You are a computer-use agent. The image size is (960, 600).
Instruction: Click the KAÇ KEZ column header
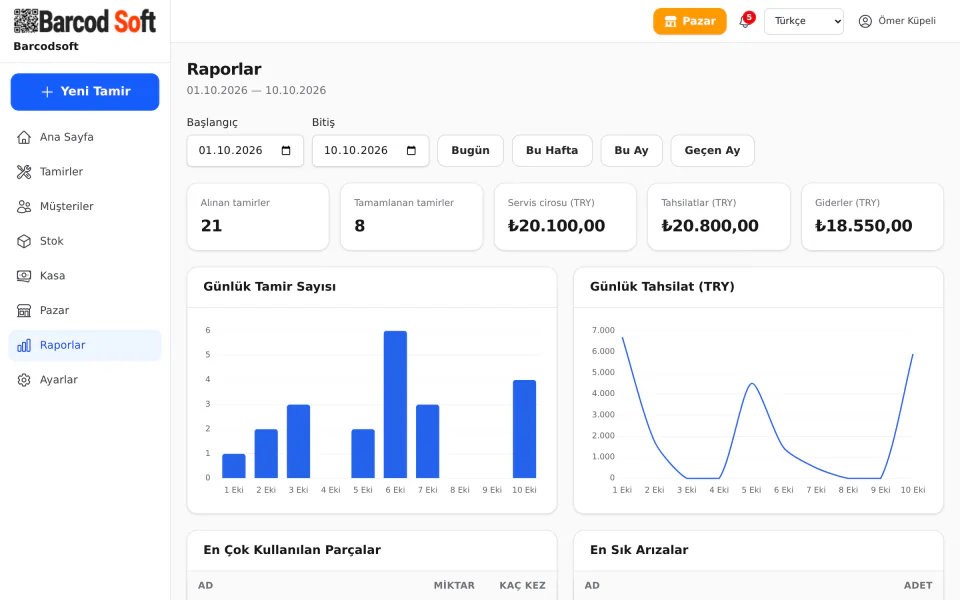[x=522, y=585]
